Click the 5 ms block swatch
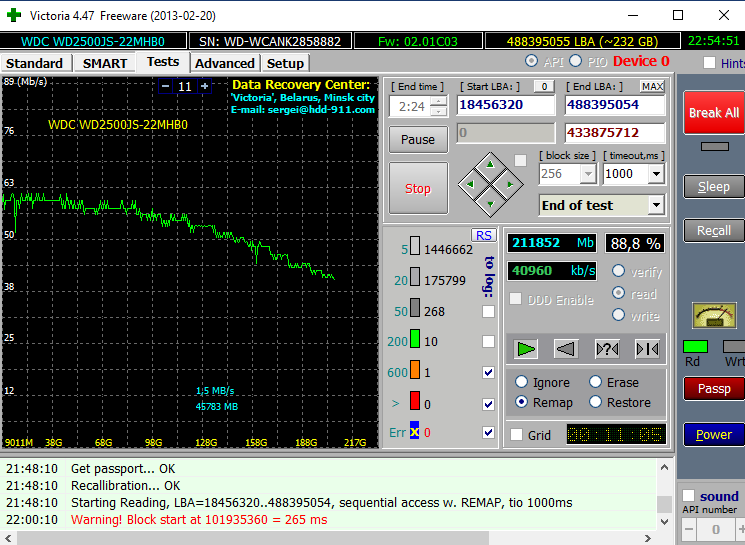The width and height of the screenshot is (745, 545). [x=415, y=246]
